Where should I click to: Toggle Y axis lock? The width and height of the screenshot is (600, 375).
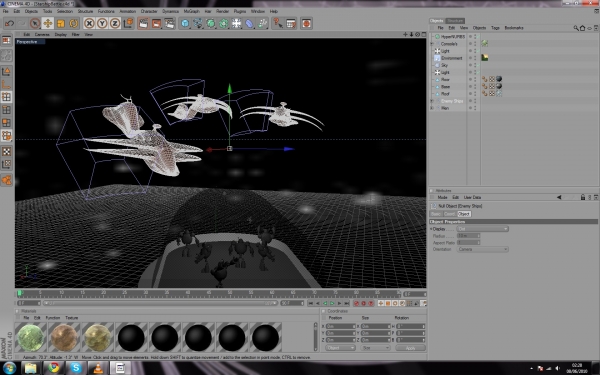coord(102,24)
